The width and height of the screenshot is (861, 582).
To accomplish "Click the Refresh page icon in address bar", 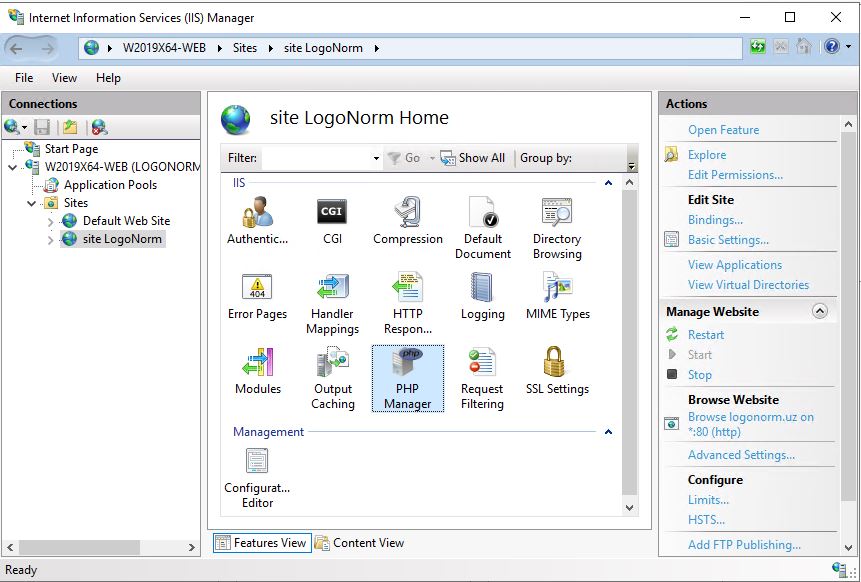I will (x=758, y=47).
